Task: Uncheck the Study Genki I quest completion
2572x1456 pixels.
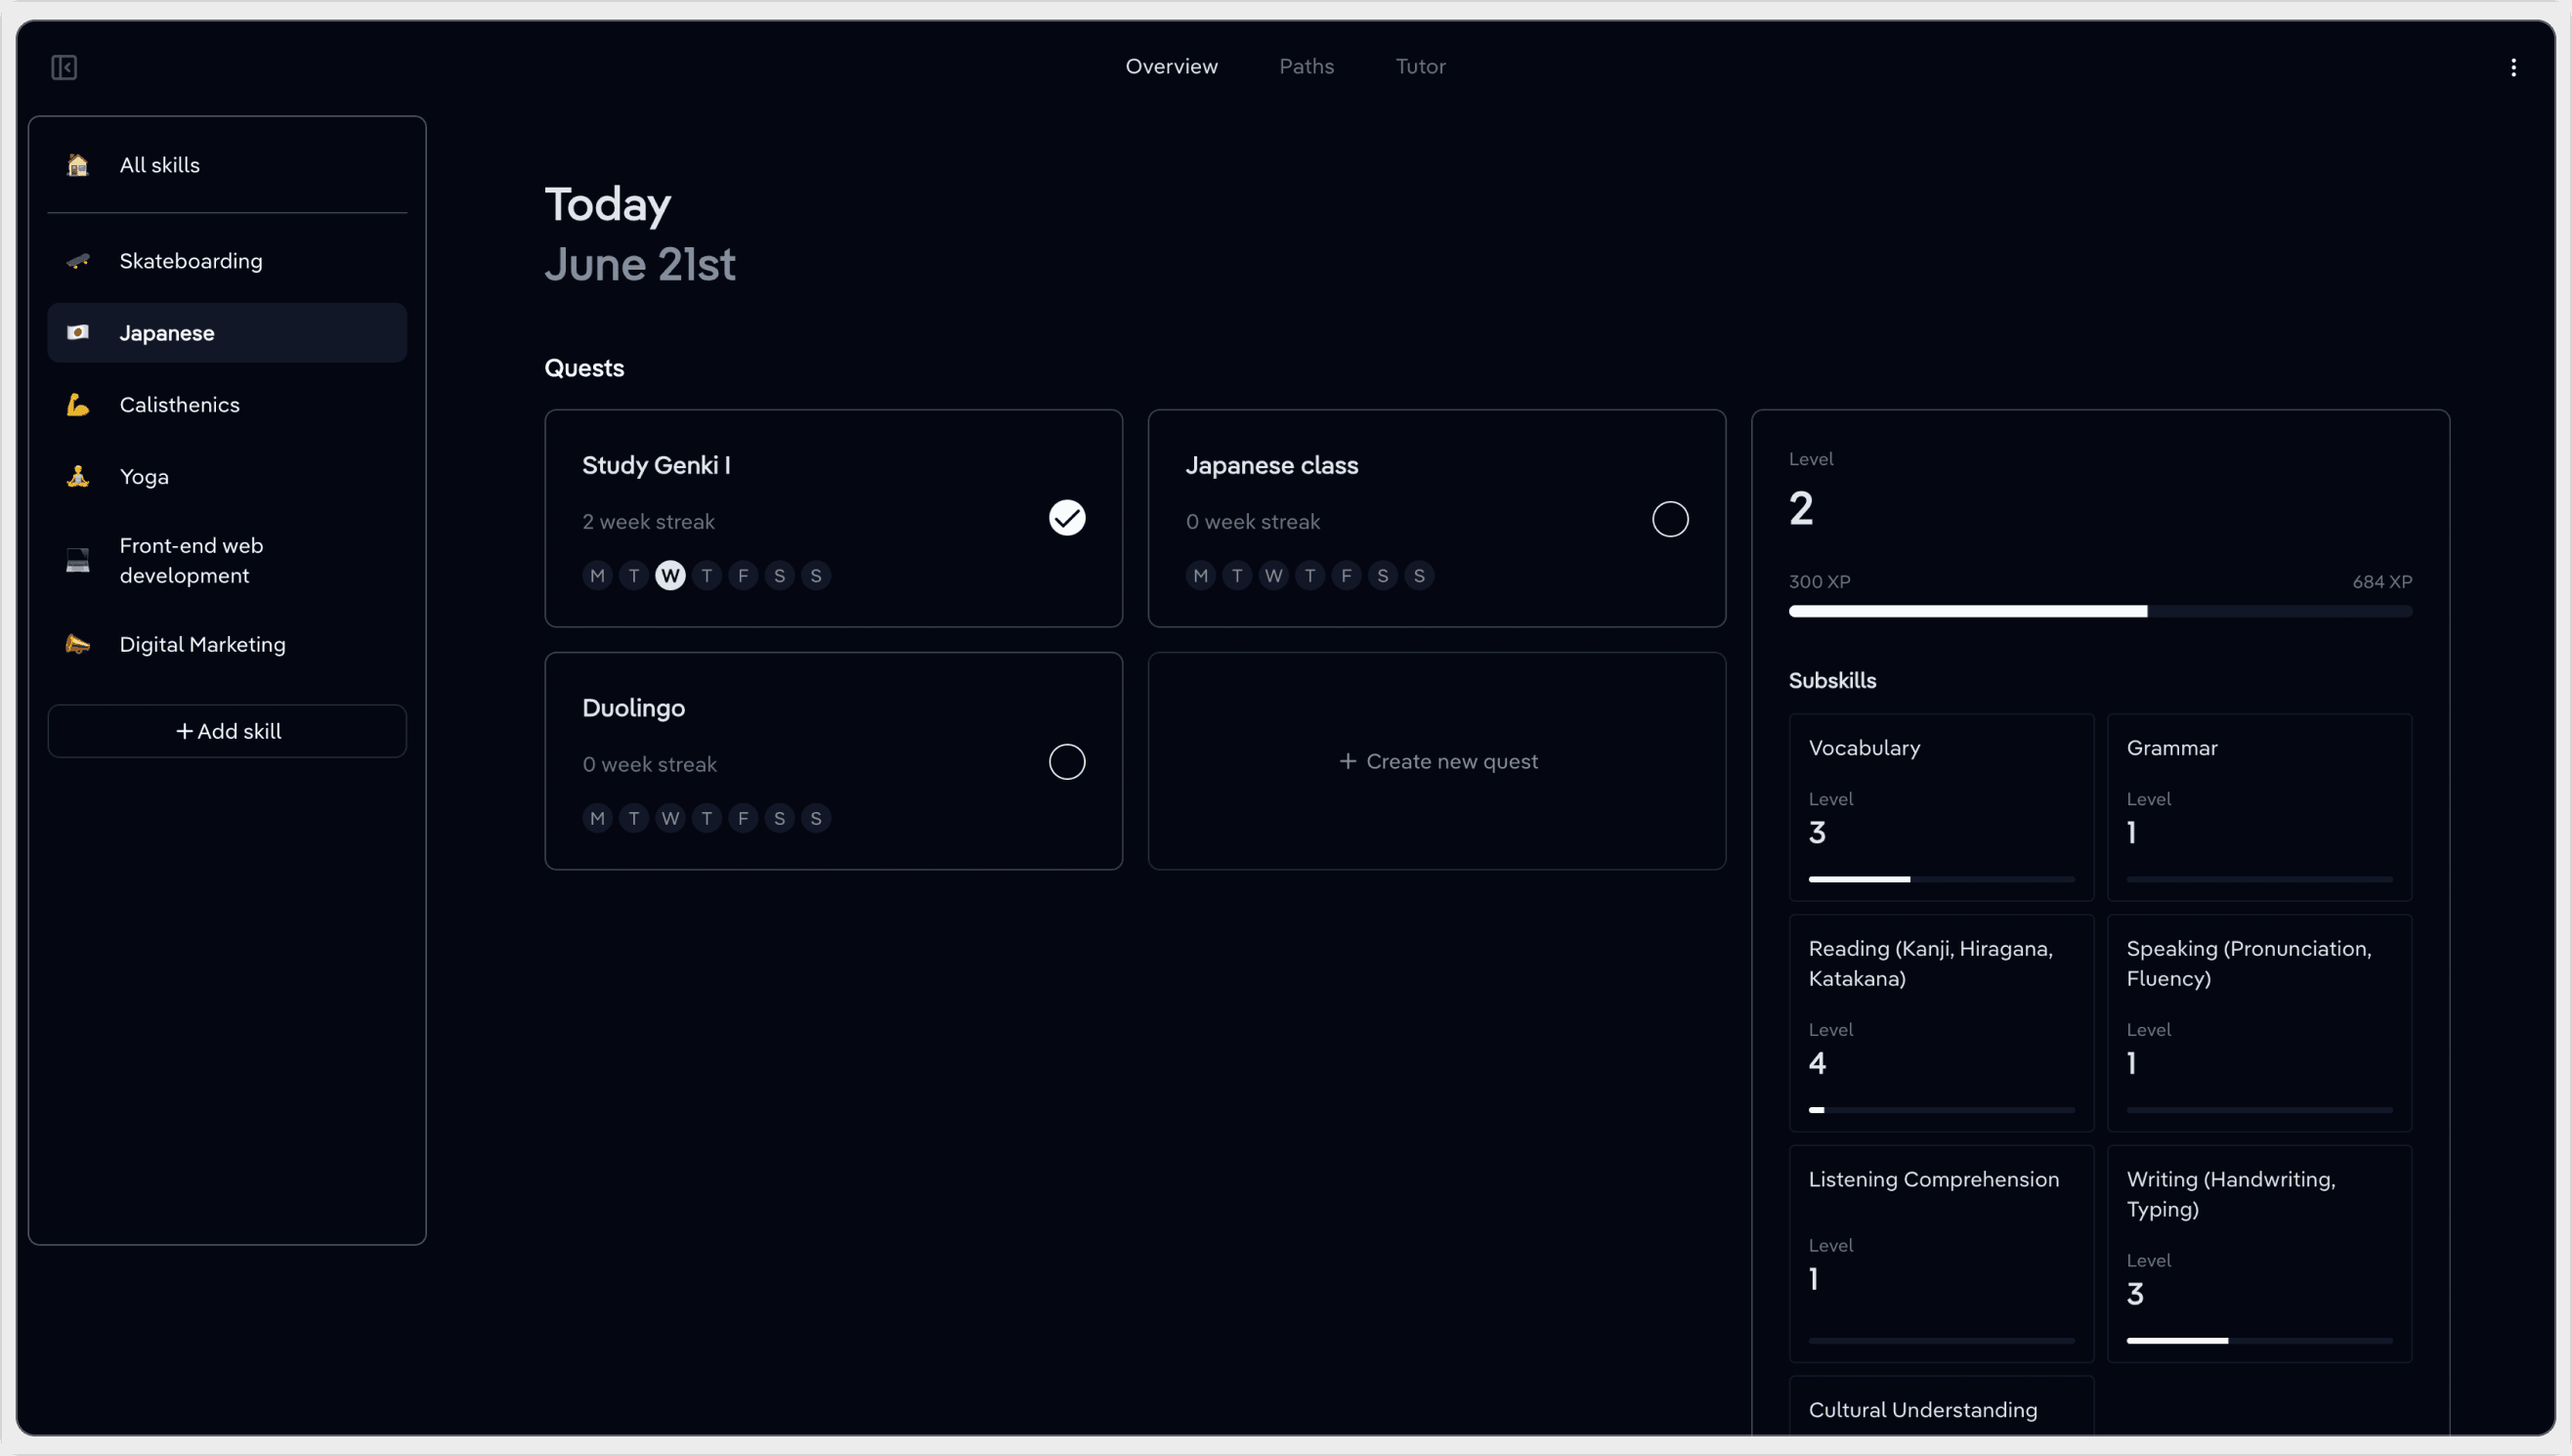Action: [x=1067, y=518]
